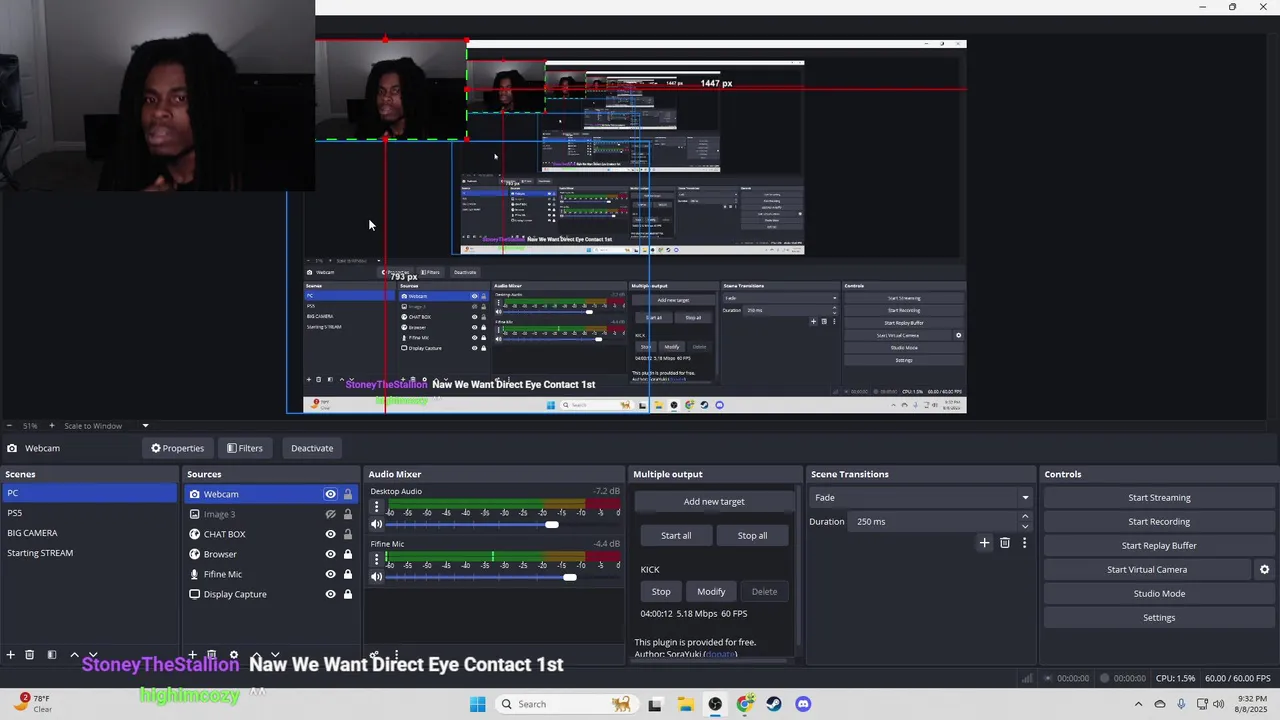Screen dimensions: 1280x720
Task: Toggle lock on Webcam source
Action: pos(348,494)
